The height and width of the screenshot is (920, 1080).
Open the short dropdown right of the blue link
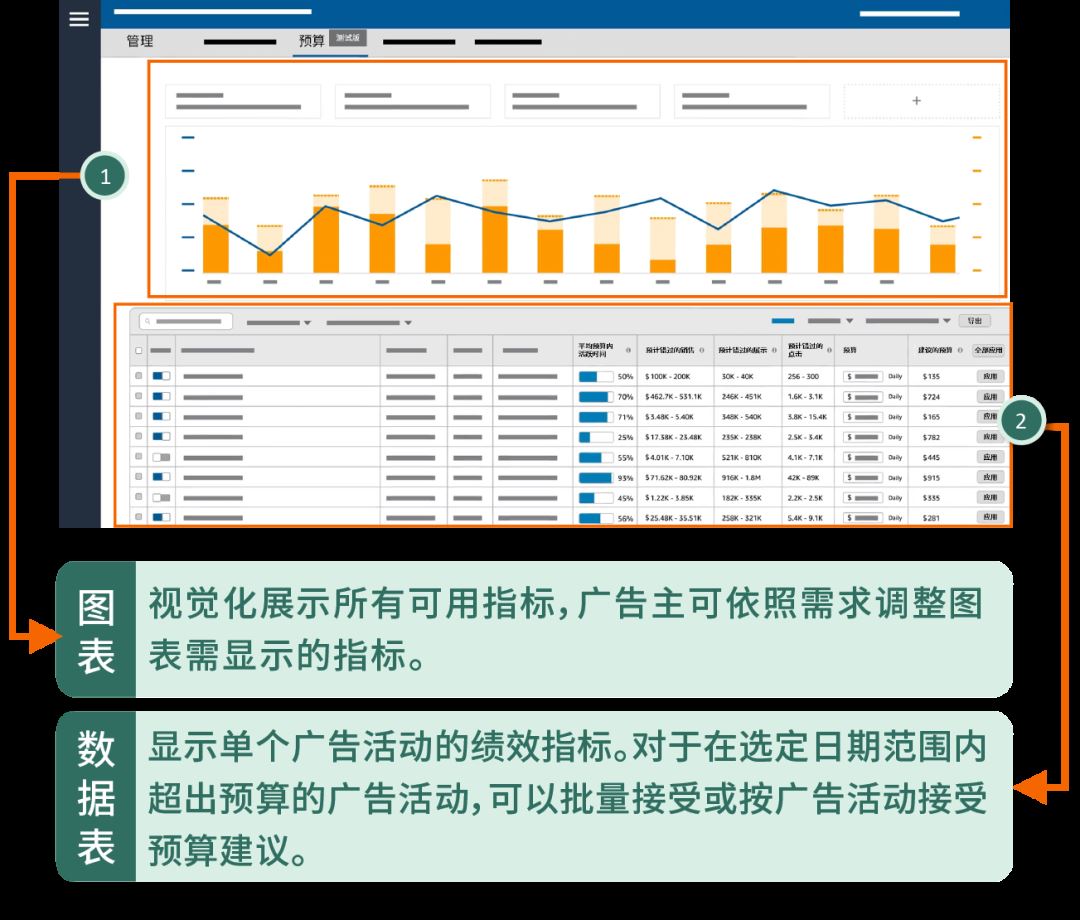point(830,321)
